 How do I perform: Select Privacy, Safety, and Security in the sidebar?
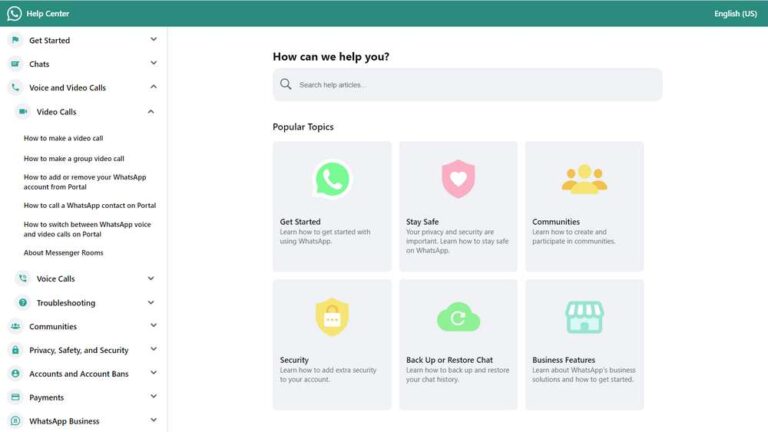[78, 350]
